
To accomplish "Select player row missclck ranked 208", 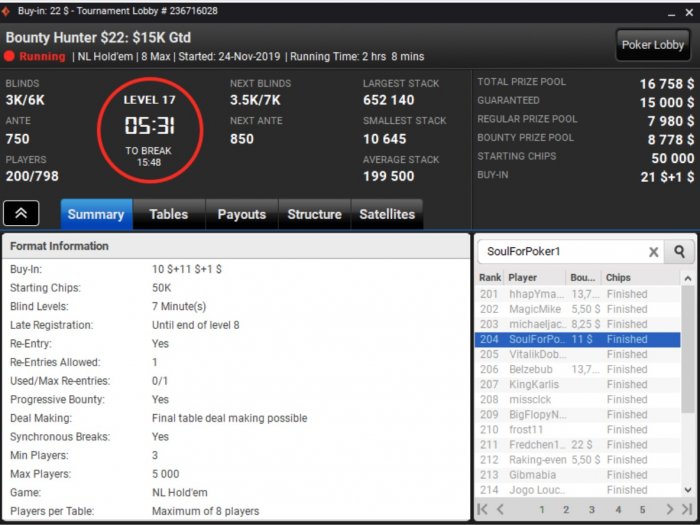I will [578, 400].
